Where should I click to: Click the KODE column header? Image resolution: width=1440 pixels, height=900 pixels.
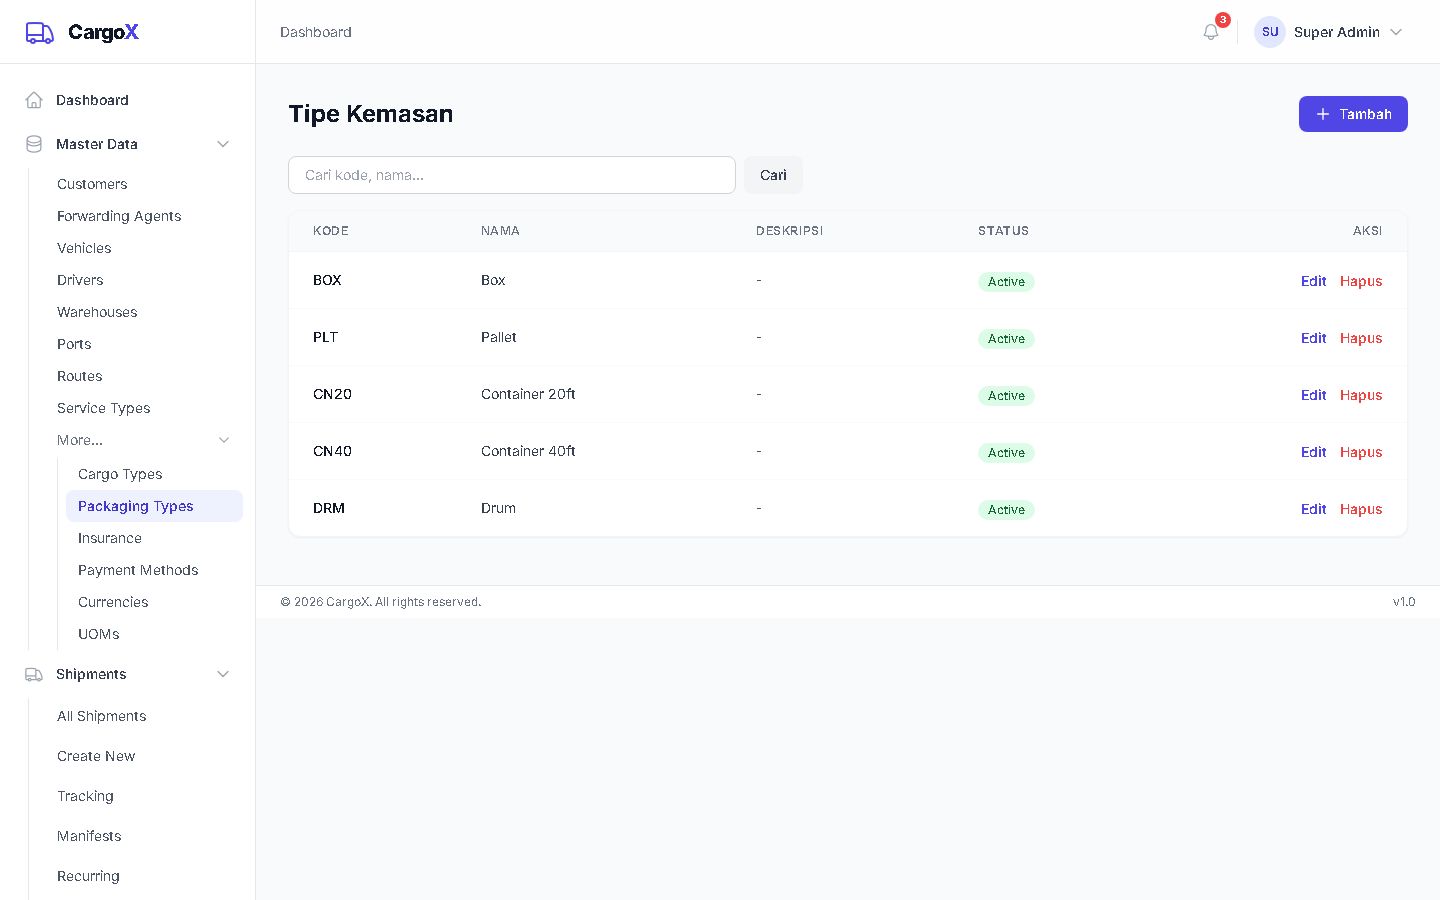tap(331, 231)
